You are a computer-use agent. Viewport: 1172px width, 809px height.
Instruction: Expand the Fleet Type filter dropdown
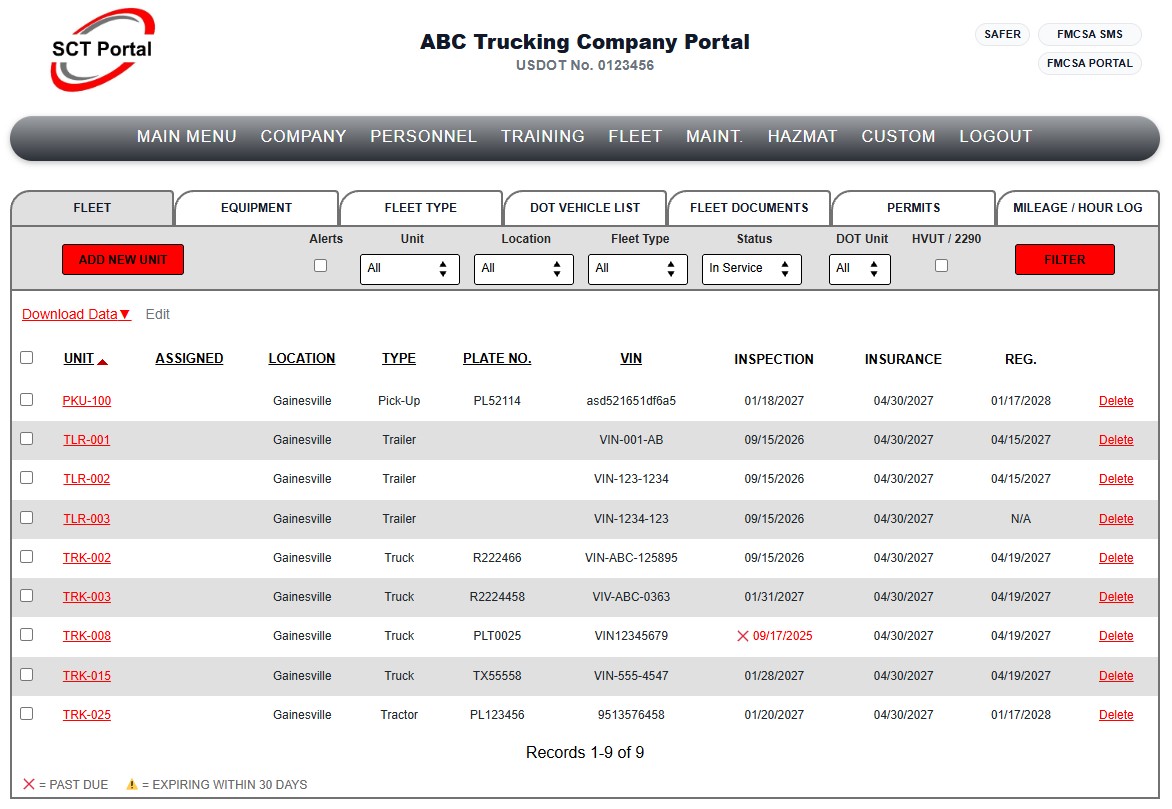[638, 269]
